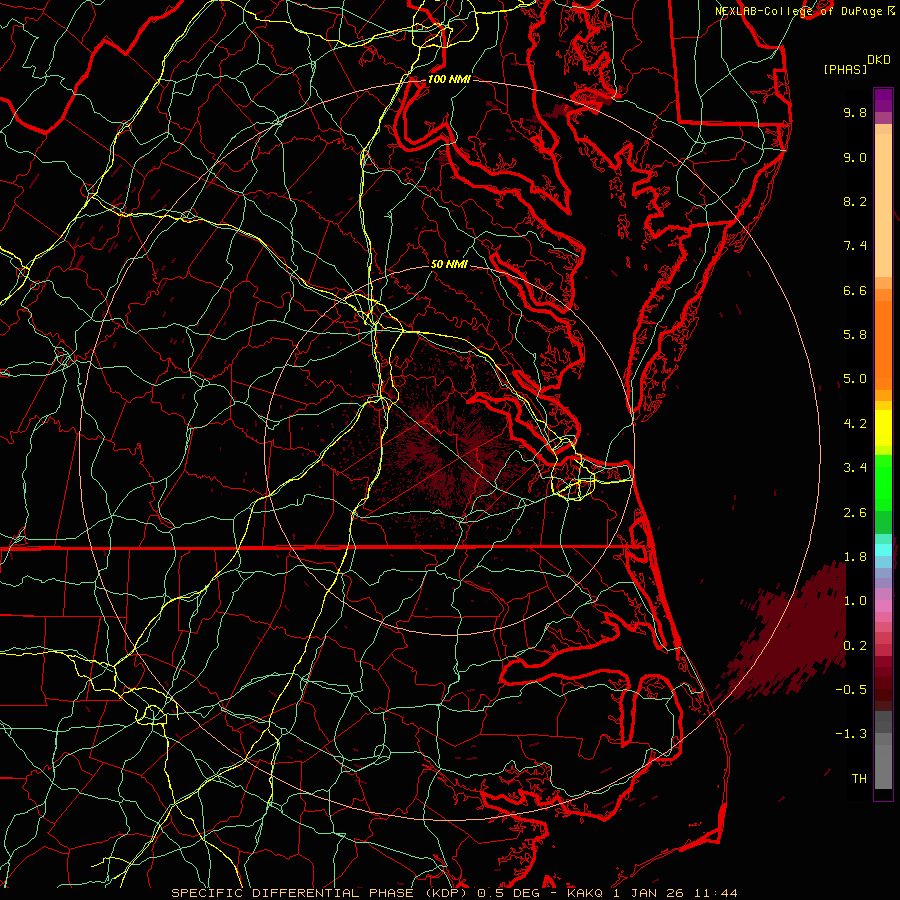The image size is (900, 900).
Task: Click the gray bottom segment of the color bar
Action: [x=883, y=767]
